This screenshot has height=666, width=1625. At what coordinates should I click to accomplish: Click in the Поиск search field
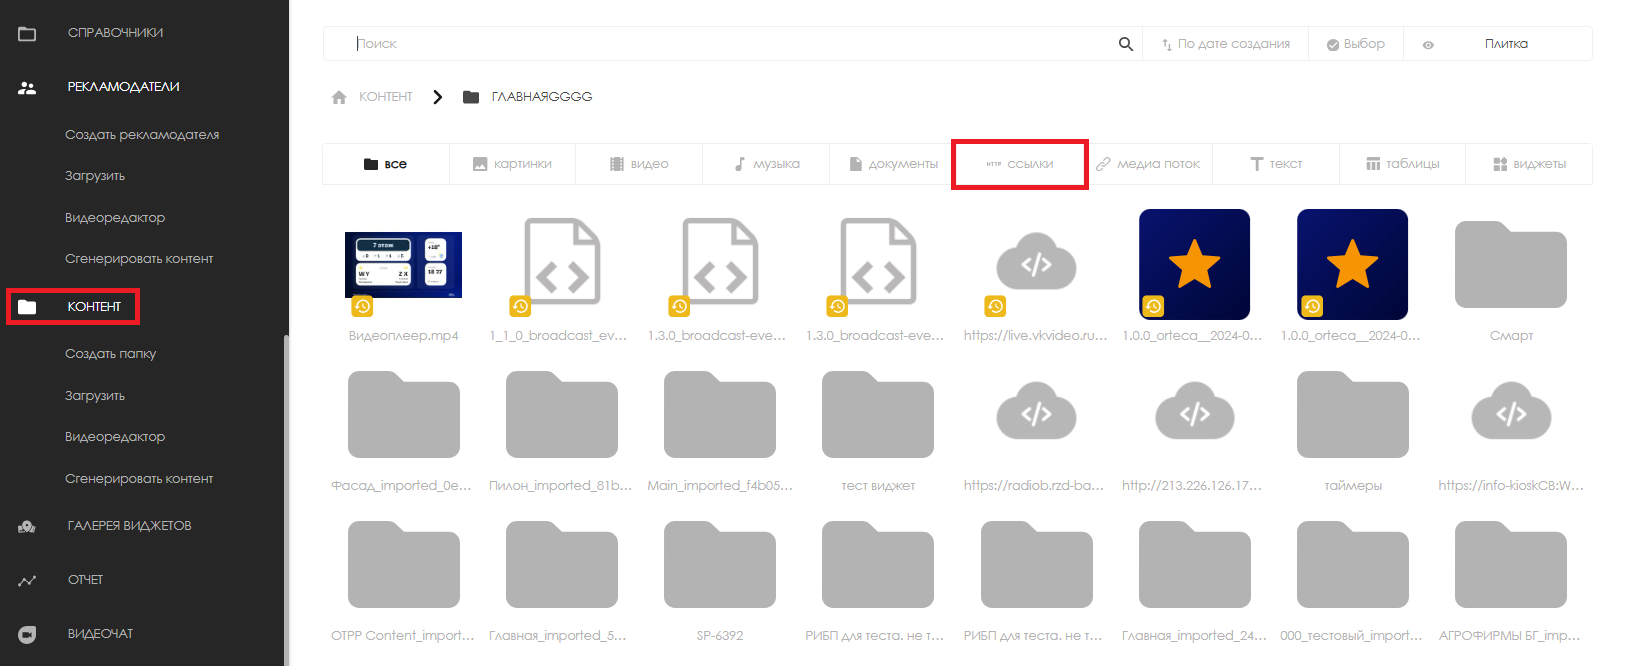[x=730, y=44]
